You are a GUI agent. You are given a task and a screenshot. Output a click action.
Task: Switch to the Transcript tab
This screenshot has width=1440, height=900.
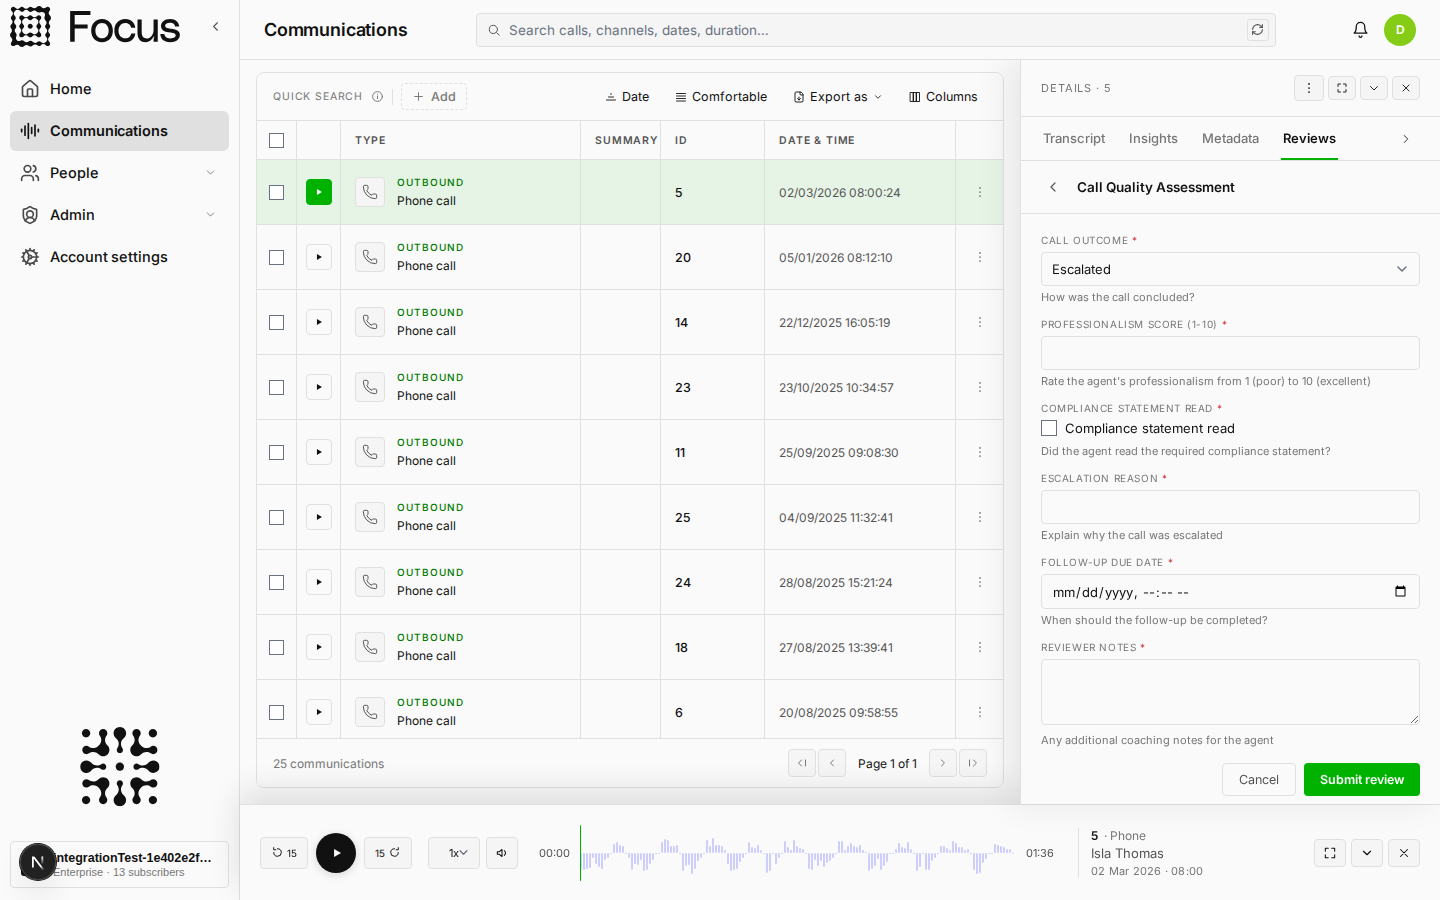click(1074, 139)
